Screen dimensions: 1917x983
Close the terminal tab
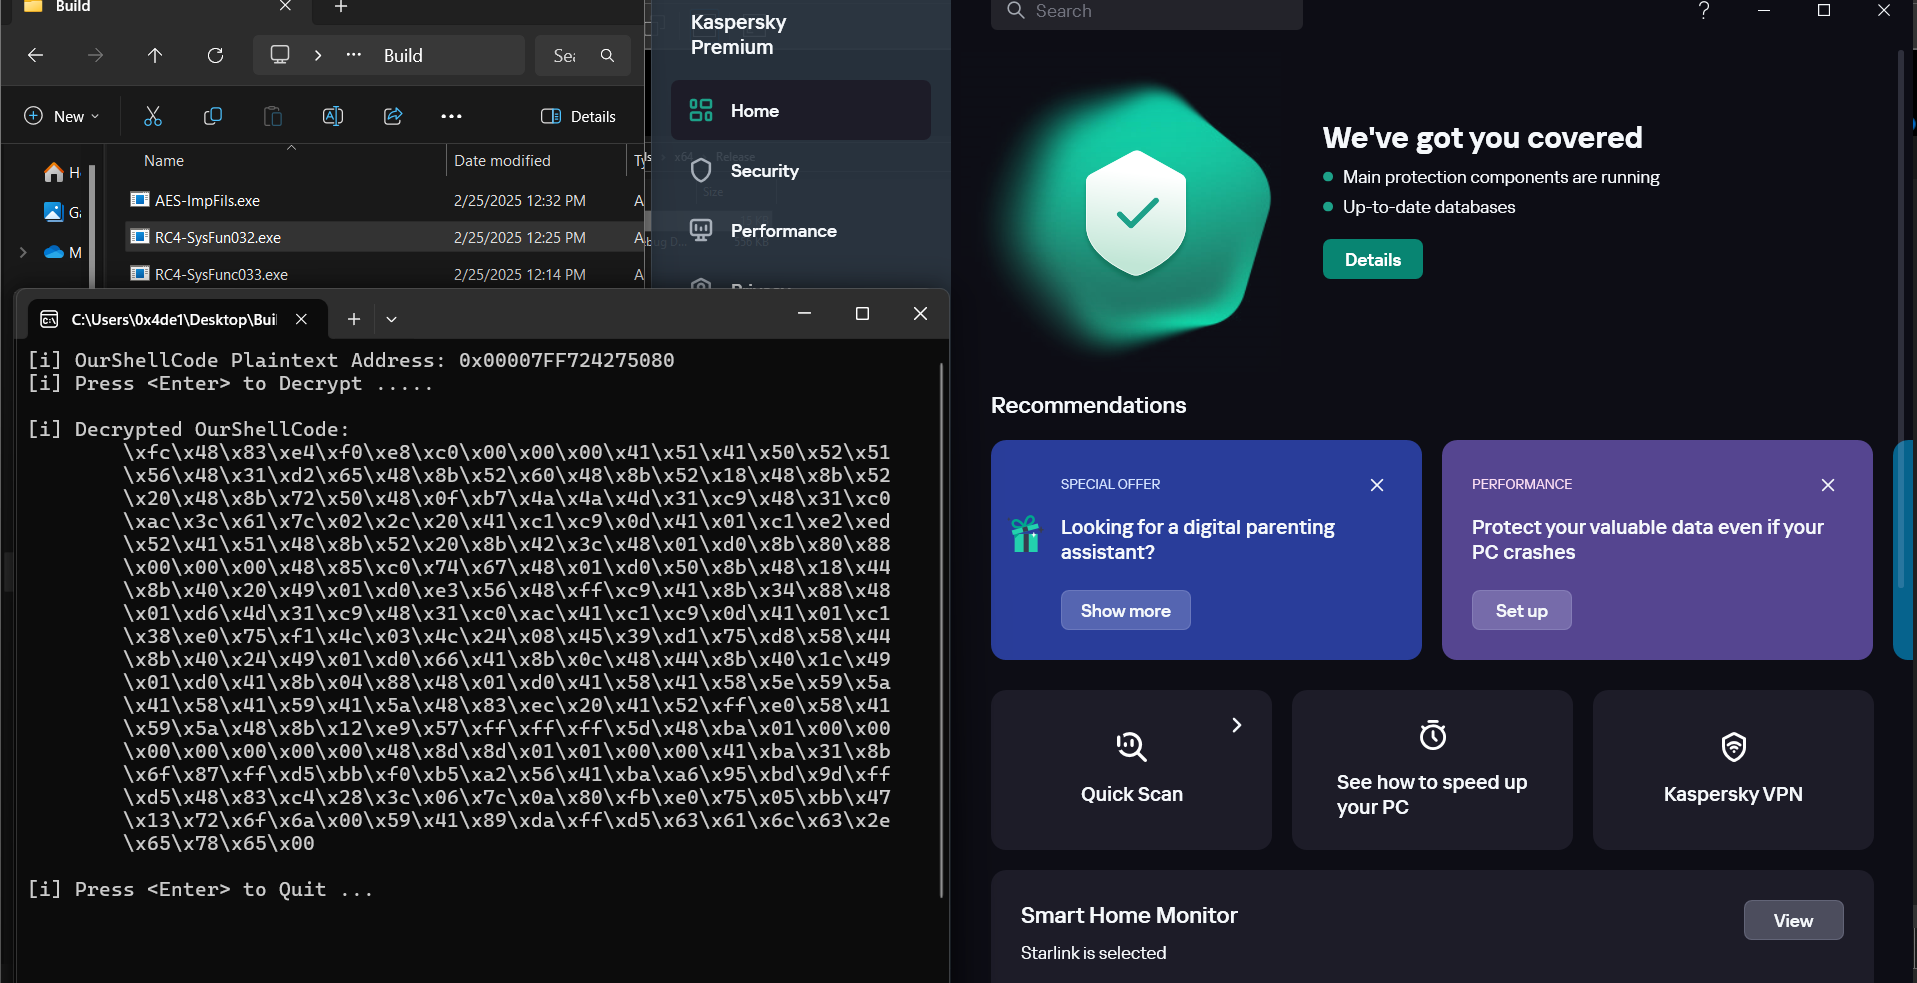[x=301, y=319]
